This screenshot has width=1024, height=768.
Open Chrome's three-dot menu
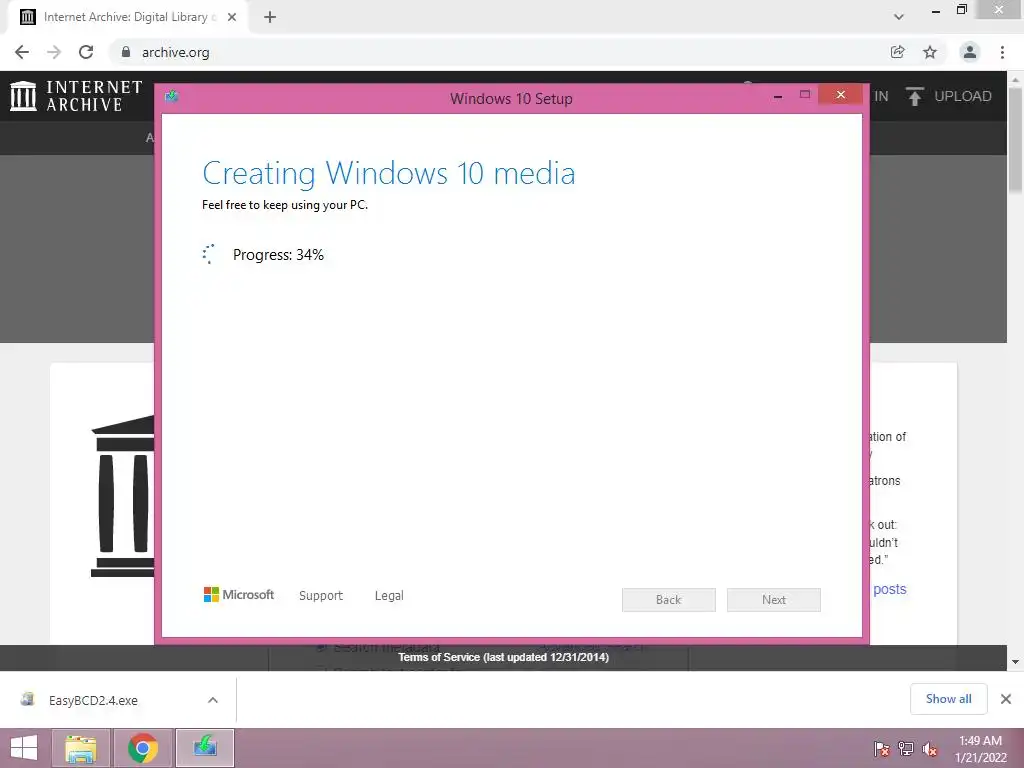[x=1002, y=52]
